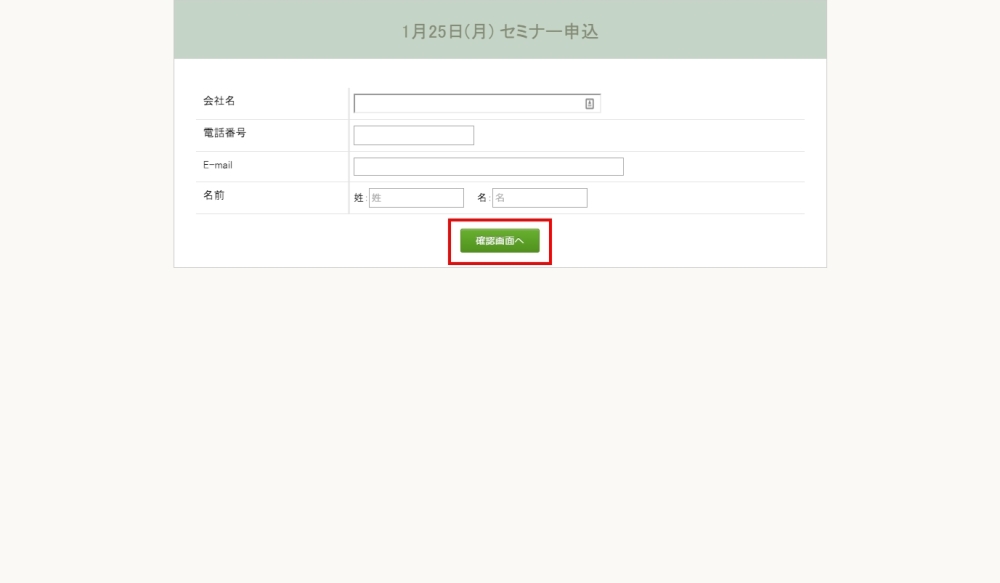
Task: Focus the 電話番号 phone number input
Action: pyautogui.click(x=413, y=135)
